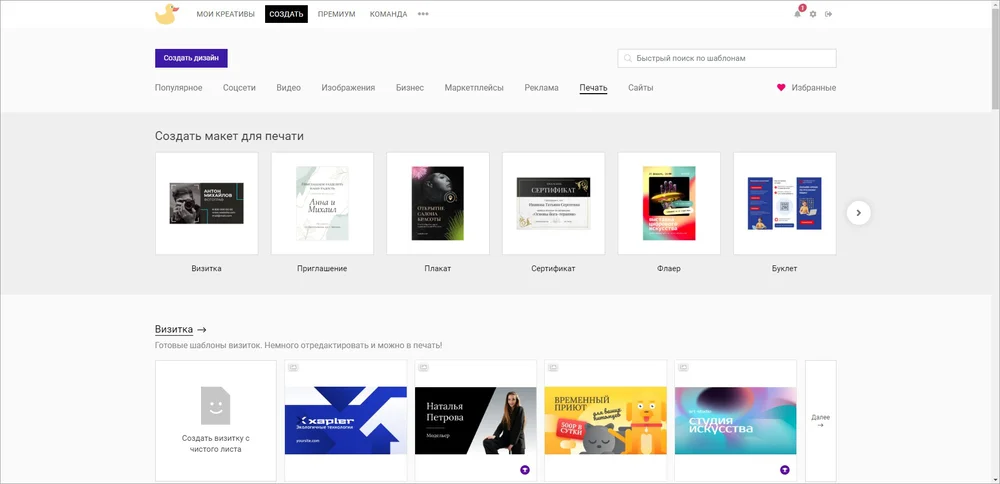Screen dimensions: 1000x484
Task: Switch to Изображения tab
Action: (348, 88)
